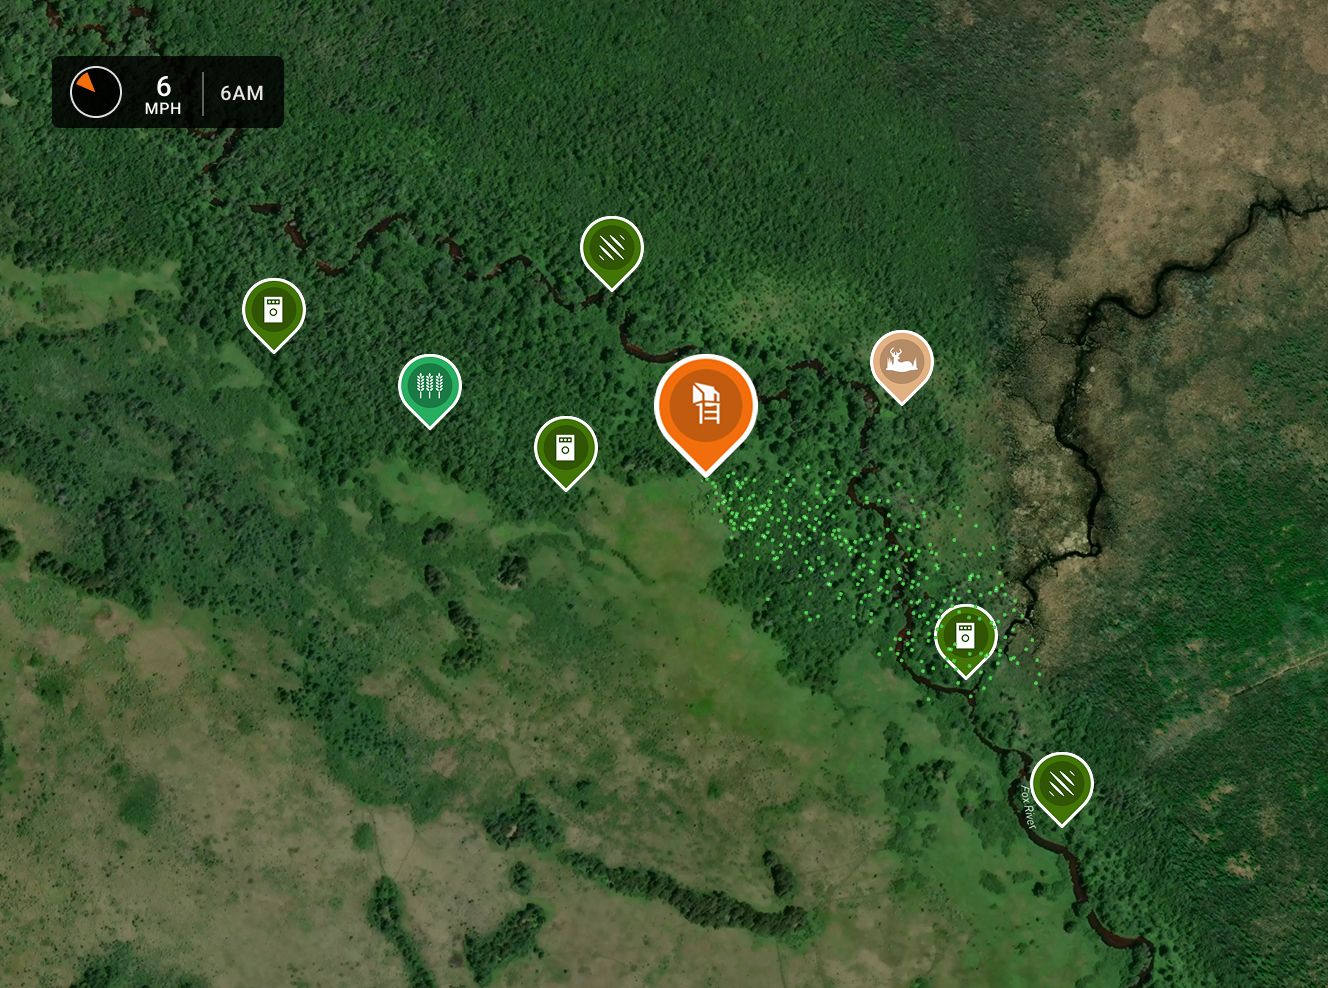Open the trail camera pin beside the wheat marker
This screenshot has width=1328, height=988.
coord(566,447)
